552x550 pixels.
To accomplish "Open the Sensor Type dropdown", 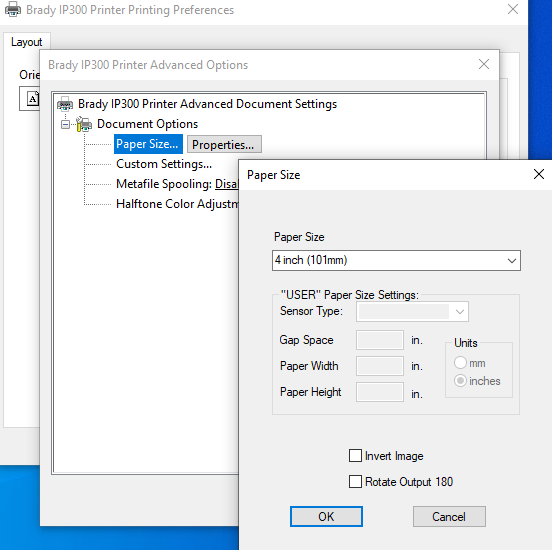I will pyautogui.click(x=412, y=312).
